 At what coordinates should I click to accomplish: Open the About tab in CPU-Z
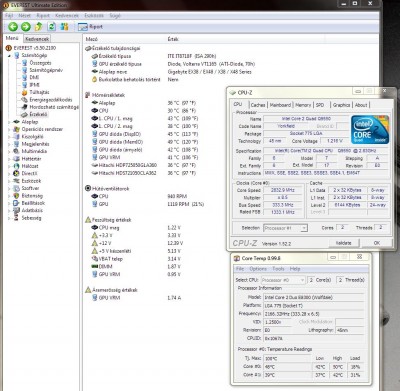point(361,105)
